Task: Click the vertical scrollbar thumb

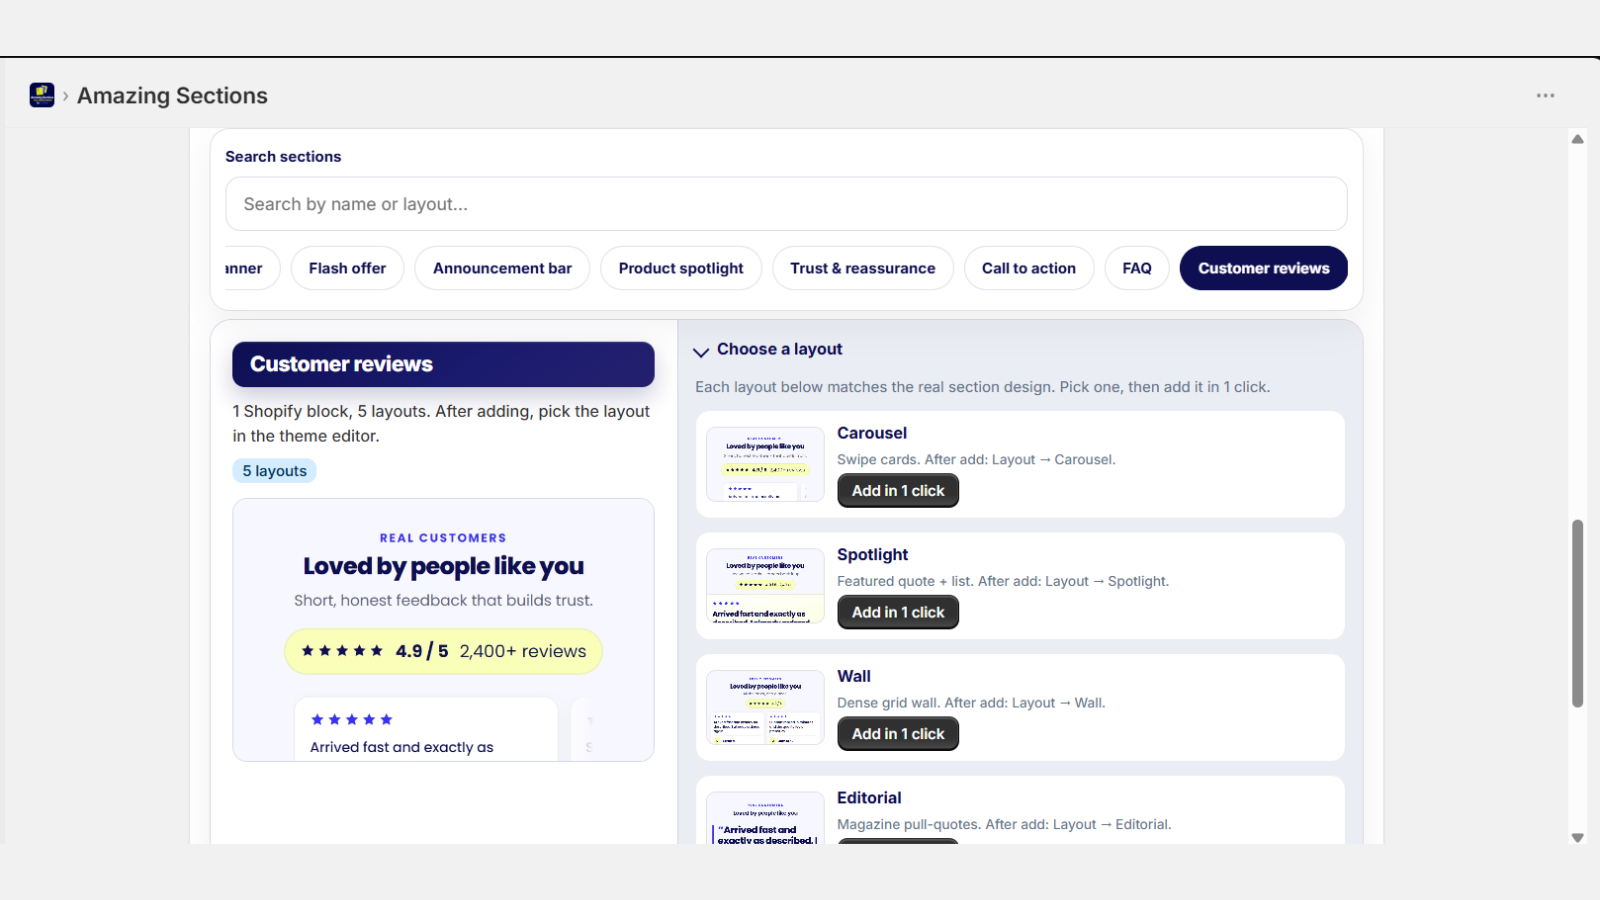Action: point(1577,613)
